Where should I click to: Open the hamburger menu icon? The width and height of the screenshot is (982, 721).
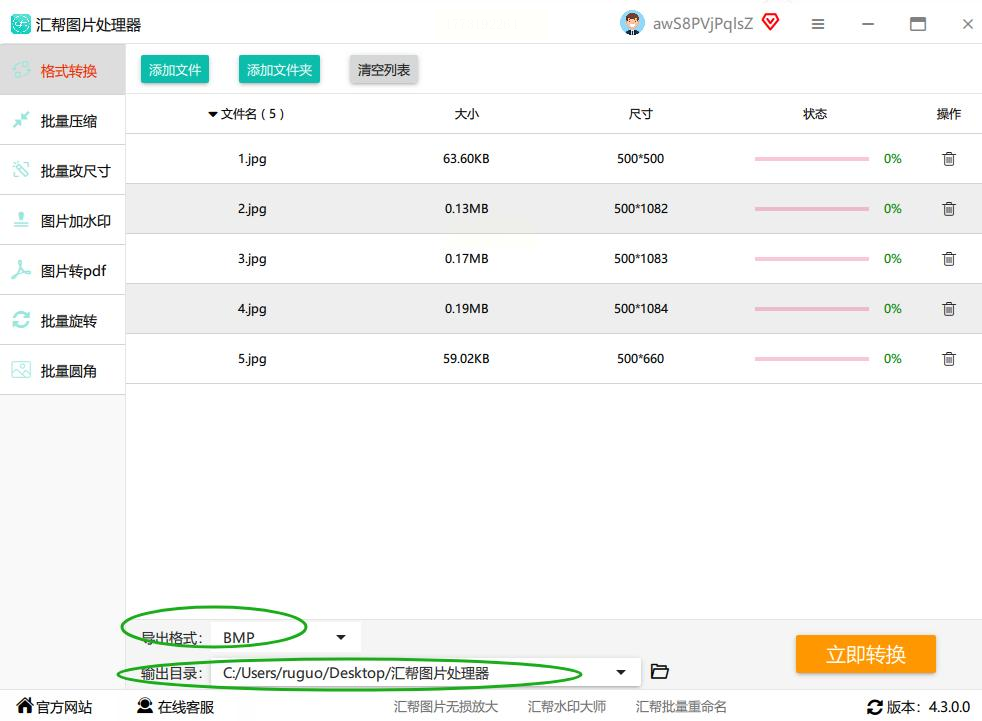(818, 24)
